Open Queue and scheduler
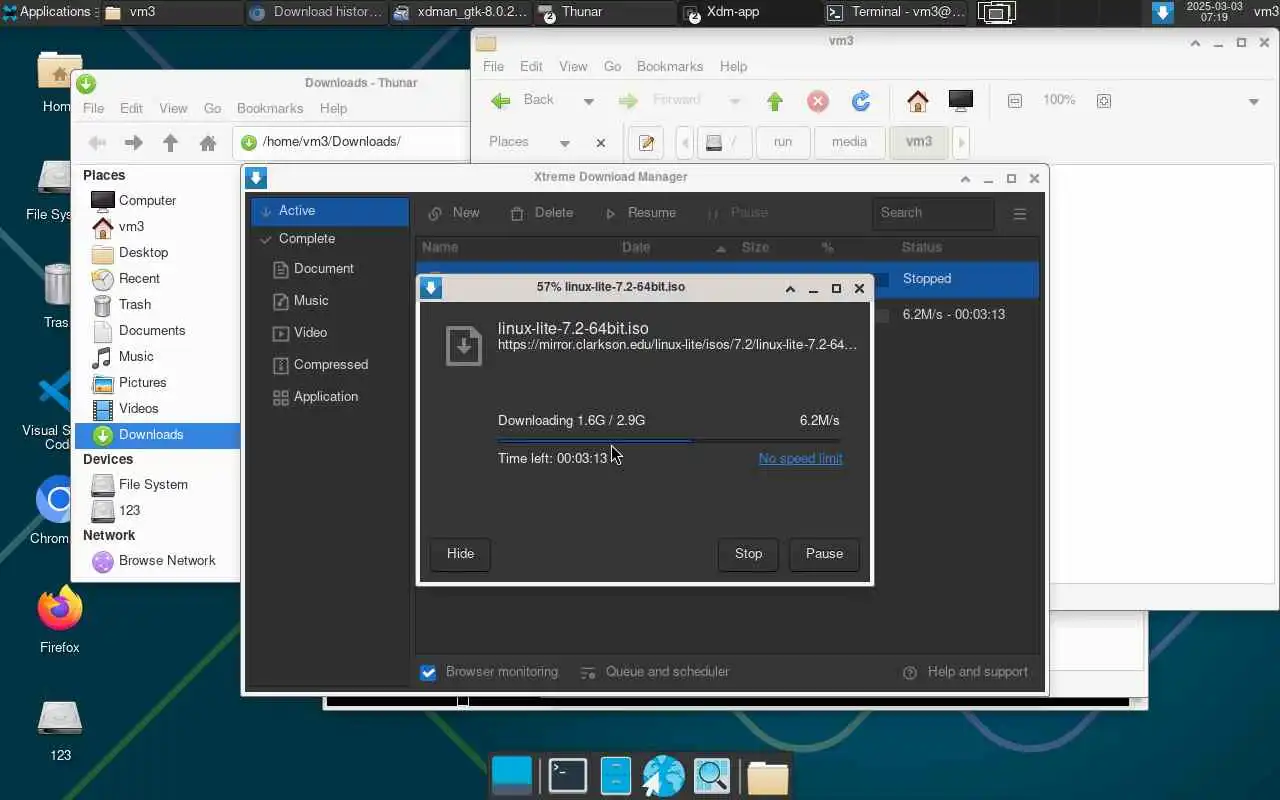The height and width of the screenshot is (800, 1280). [655, 672]
